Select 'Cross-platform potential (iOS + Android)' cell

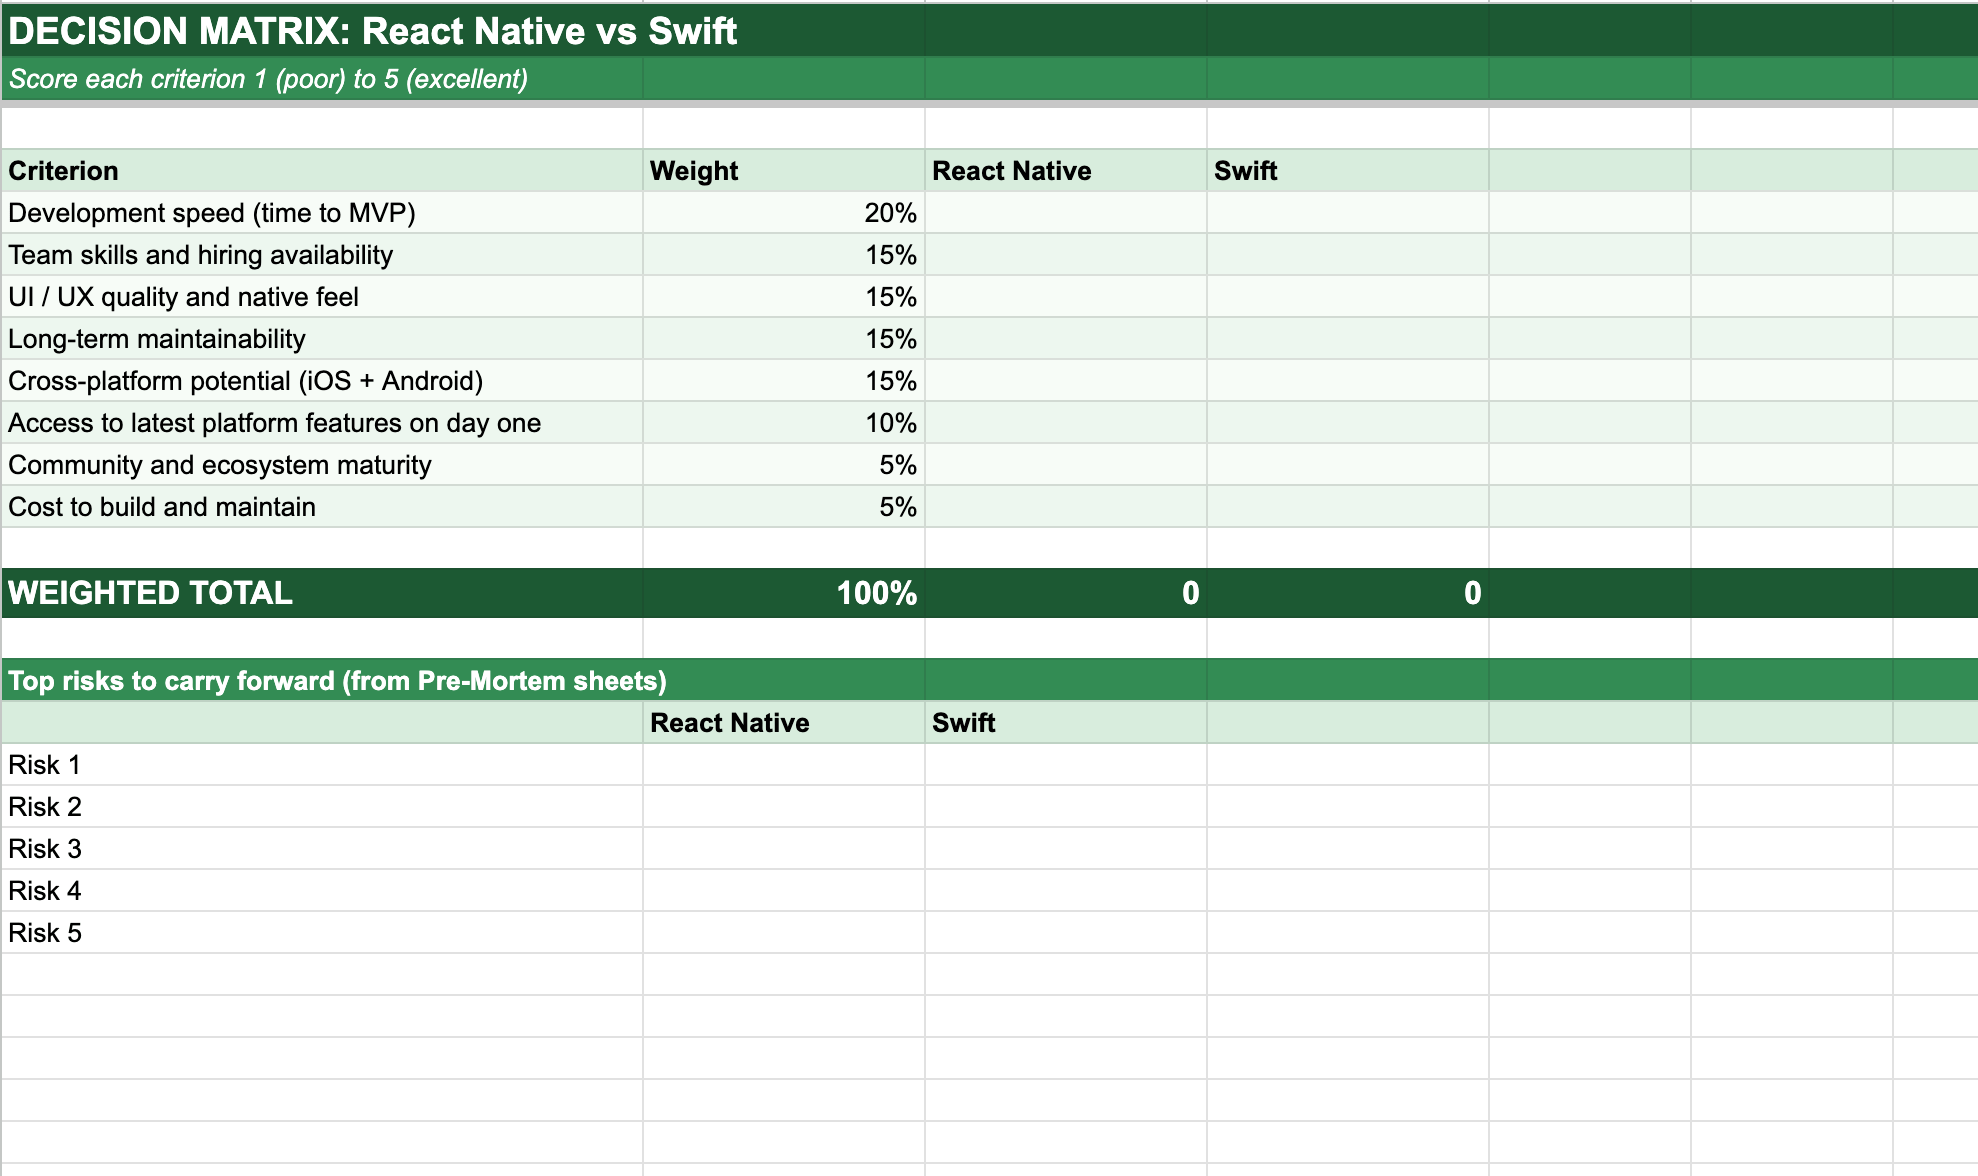322,381
